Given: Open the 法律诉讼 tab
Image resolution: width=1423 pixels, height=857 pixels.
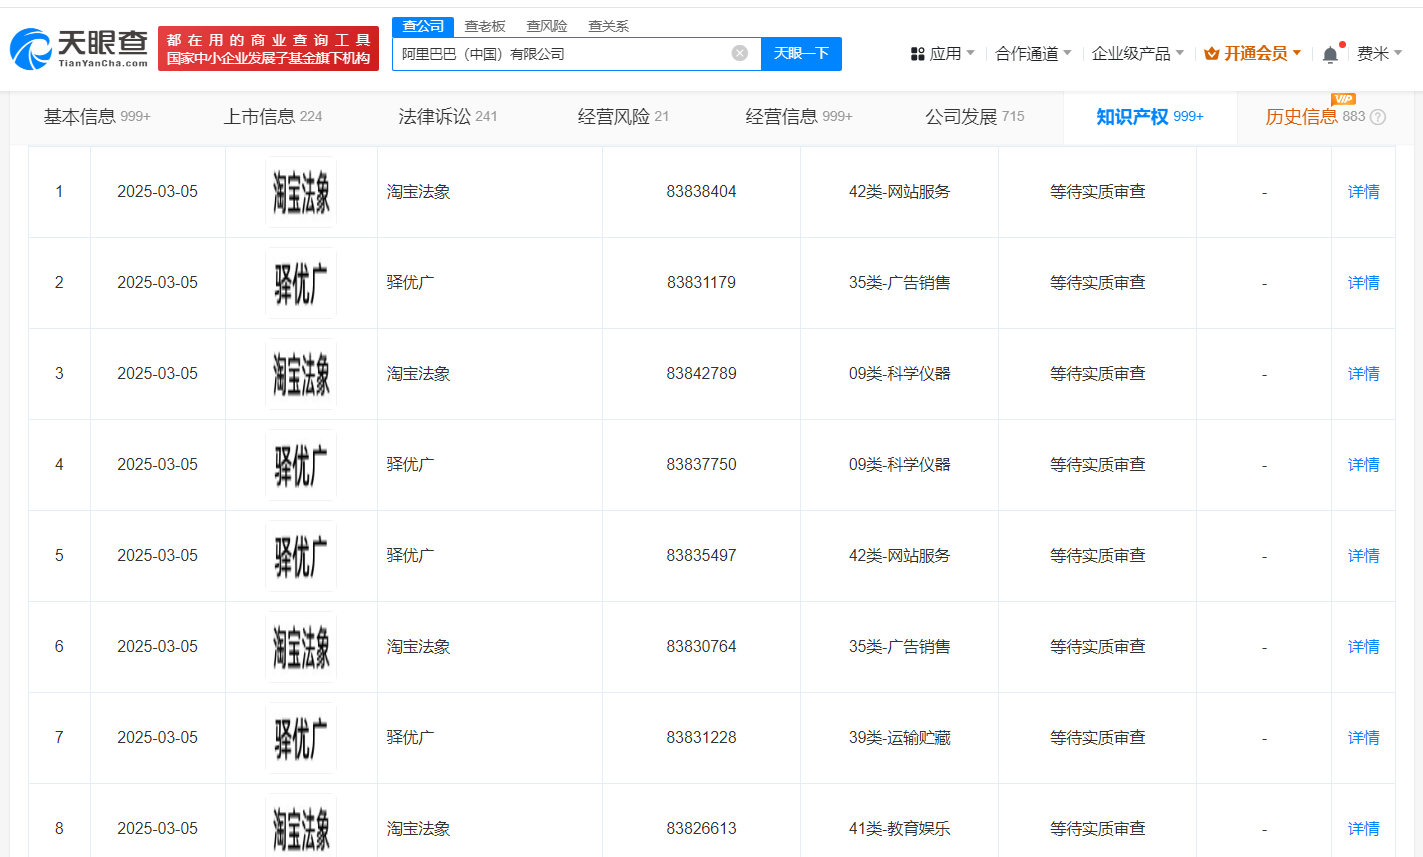Looking at the screenshot, I should coord(447,117).
